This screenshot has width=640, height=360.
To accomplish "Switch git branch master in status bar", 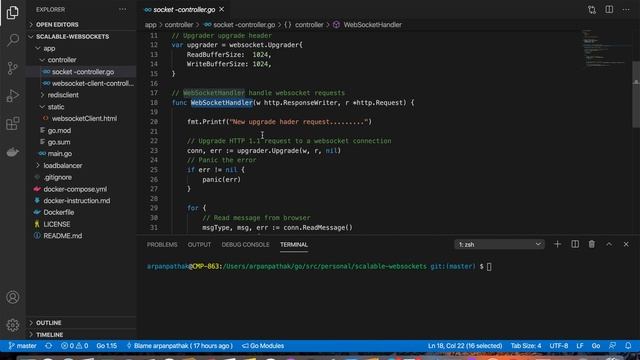I will tap(22, 346).
